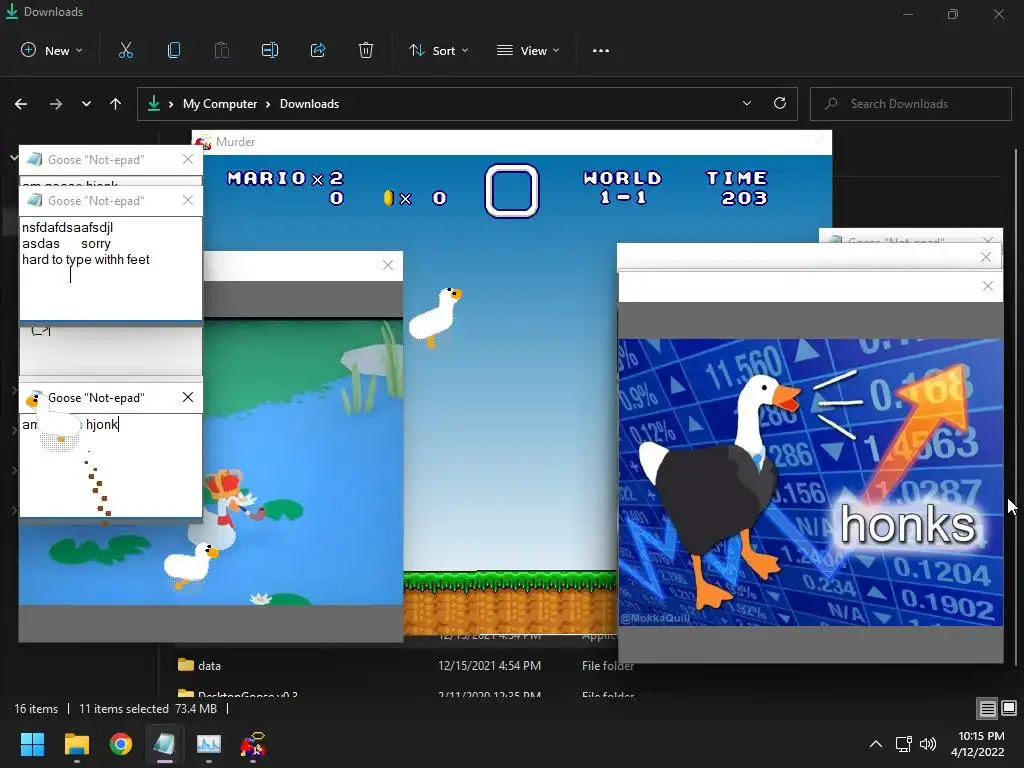Open the volume speaker tray icon
1024x768 pixels.
[x=927, y=744]
